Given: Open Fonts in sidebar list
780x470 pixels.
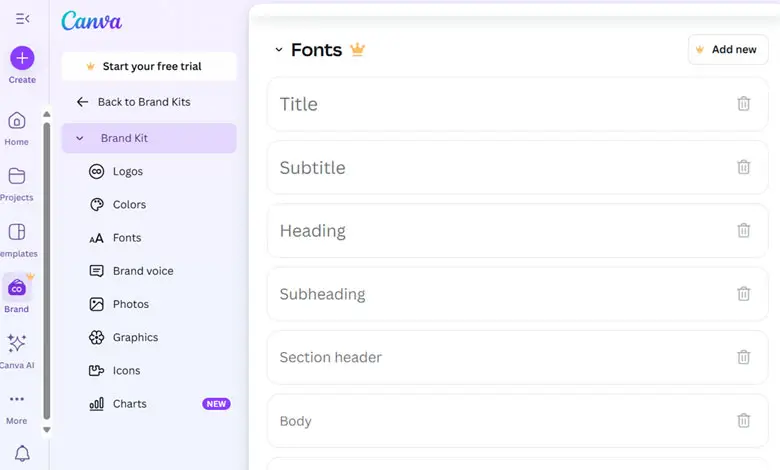Looking at the screenshot, I should 115,238.
